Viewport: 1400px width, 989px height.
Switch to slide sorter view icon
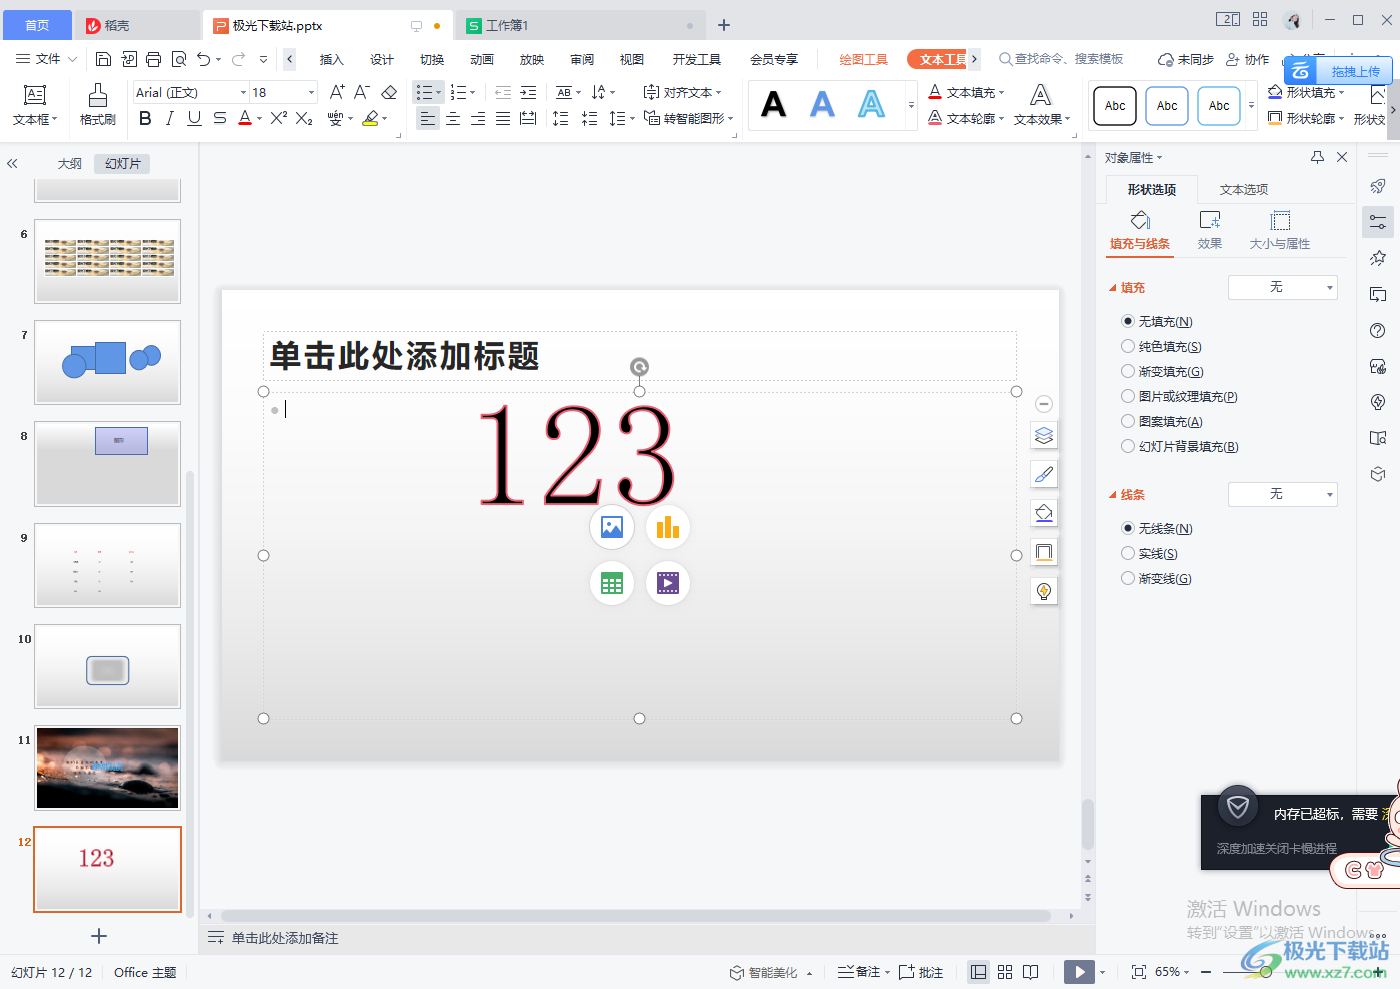coord(1005,972)
